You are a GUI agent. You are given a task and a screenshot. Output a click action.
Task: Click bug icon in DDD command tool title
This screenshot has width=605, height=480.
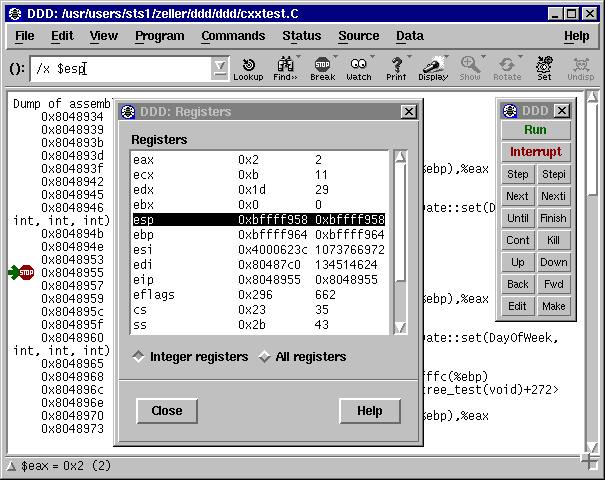[x=510, y=111]
